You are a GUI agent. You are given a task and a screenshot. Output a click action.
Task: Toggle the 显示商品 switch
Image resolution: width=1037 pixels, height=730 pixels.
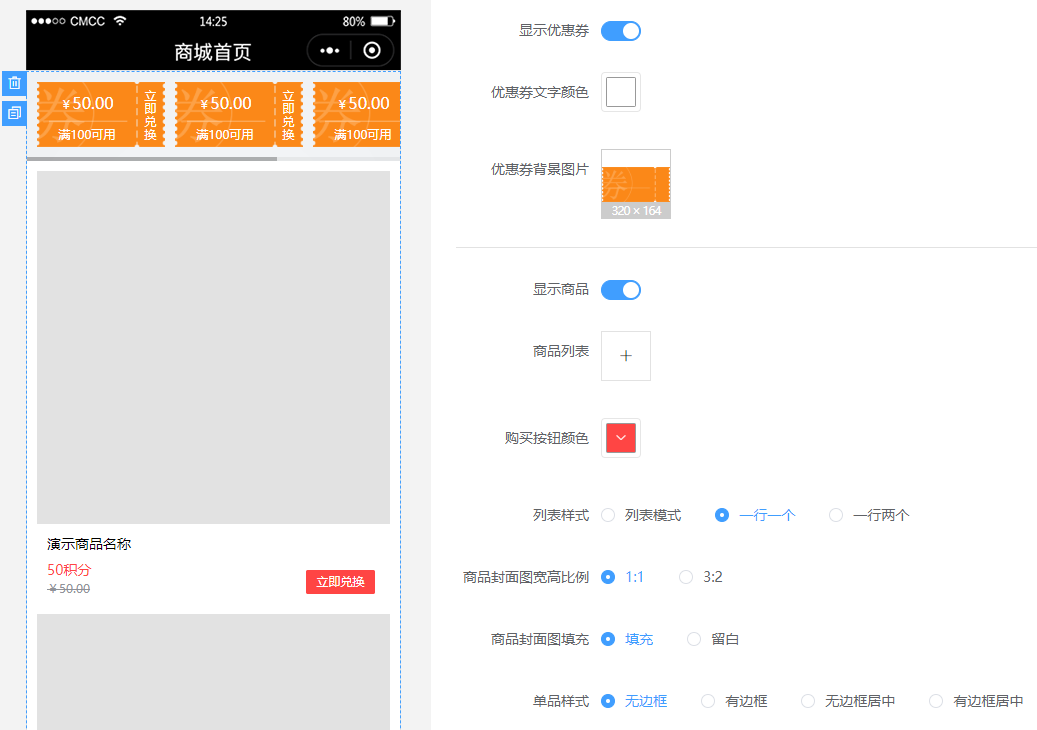click(620, 290)
